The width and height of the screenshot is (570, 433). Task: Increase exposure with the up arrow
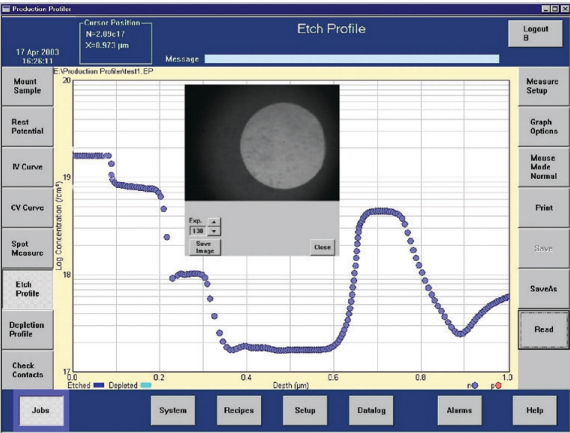point(214,222)
